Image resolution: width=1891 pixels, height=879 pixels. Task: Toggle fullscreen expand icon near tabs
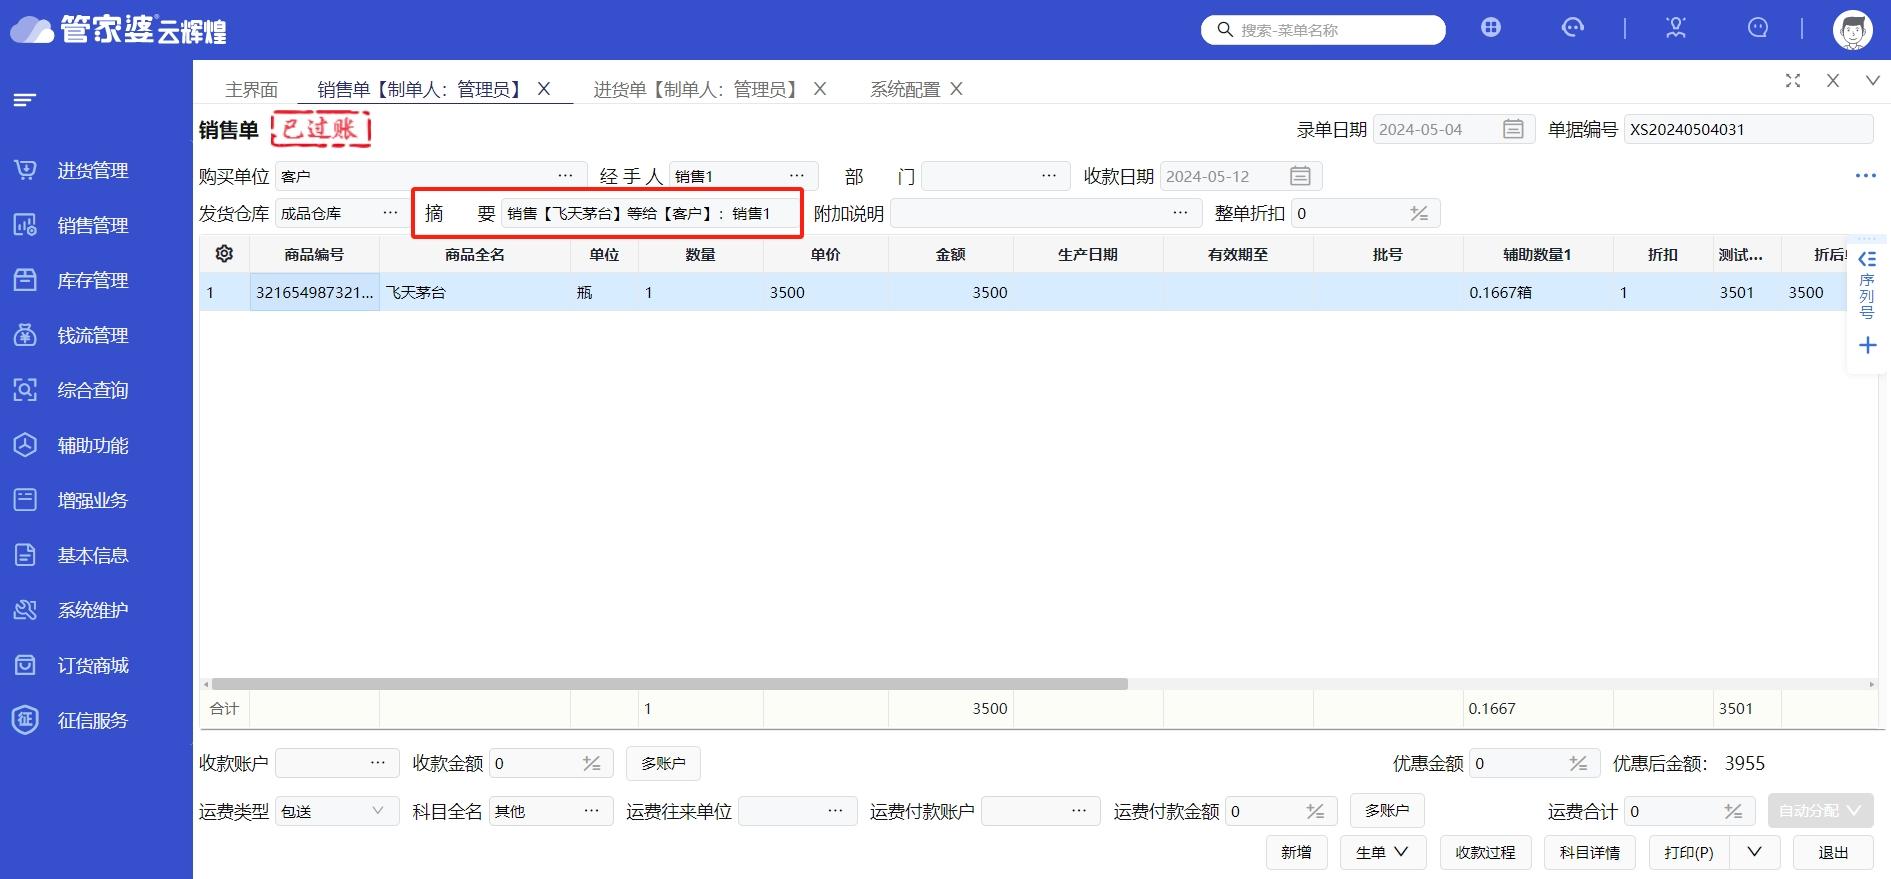(x=1793, y=81)
